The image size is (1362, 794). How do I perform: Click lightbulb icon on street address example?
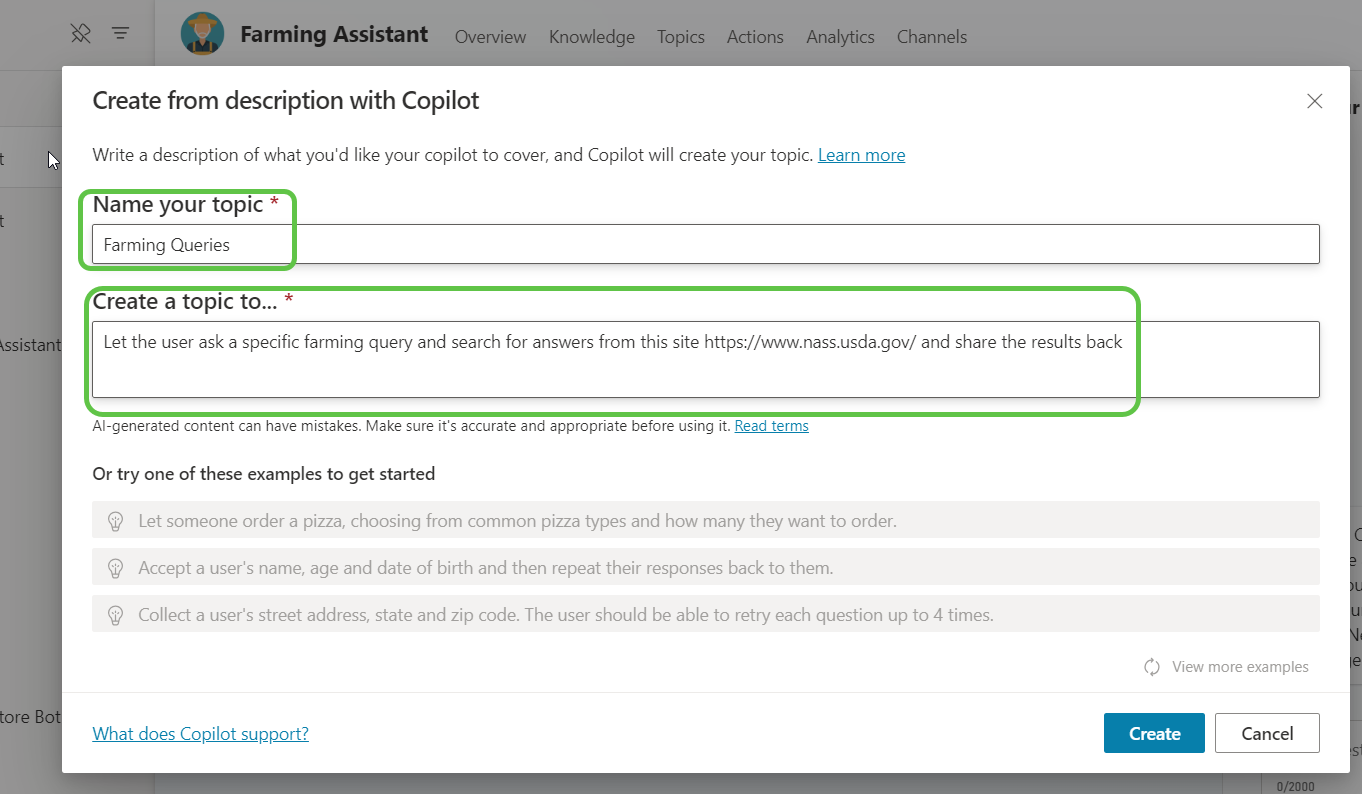click(x=116, y=615)
